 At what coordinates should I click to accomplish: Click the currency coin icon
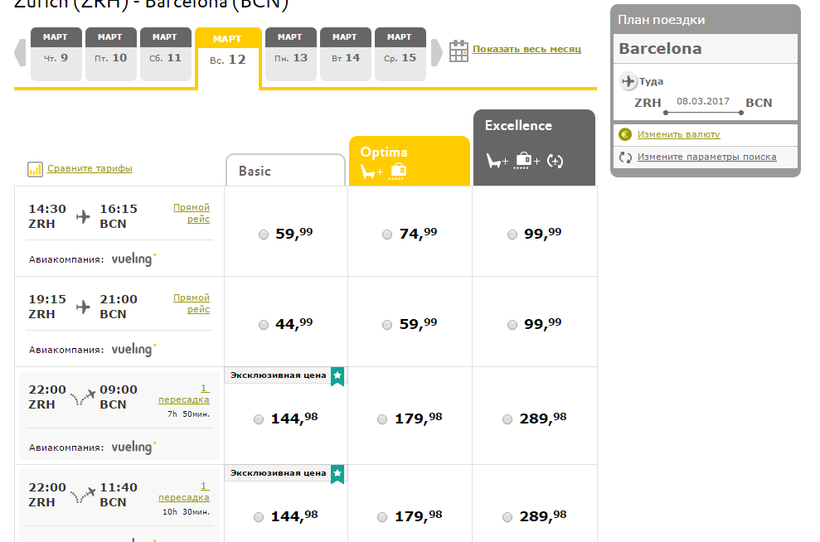coord(626,134)
